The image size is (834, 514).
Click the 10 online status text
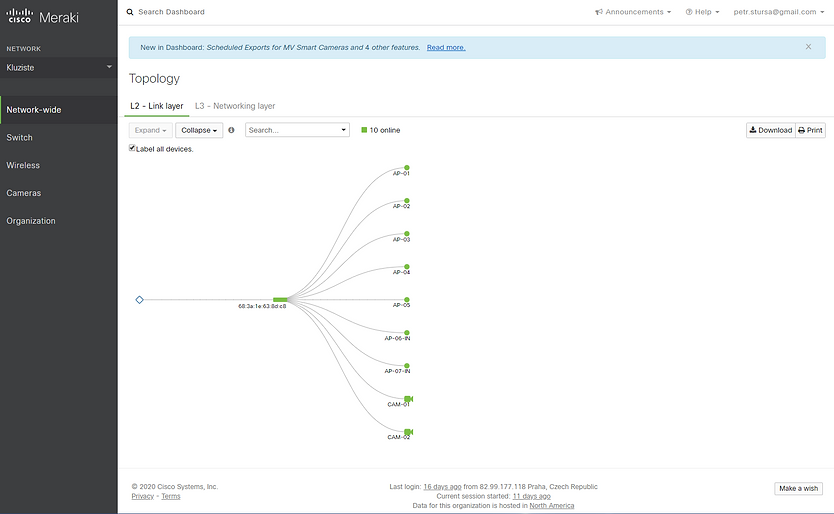click(x=385, y=130)
